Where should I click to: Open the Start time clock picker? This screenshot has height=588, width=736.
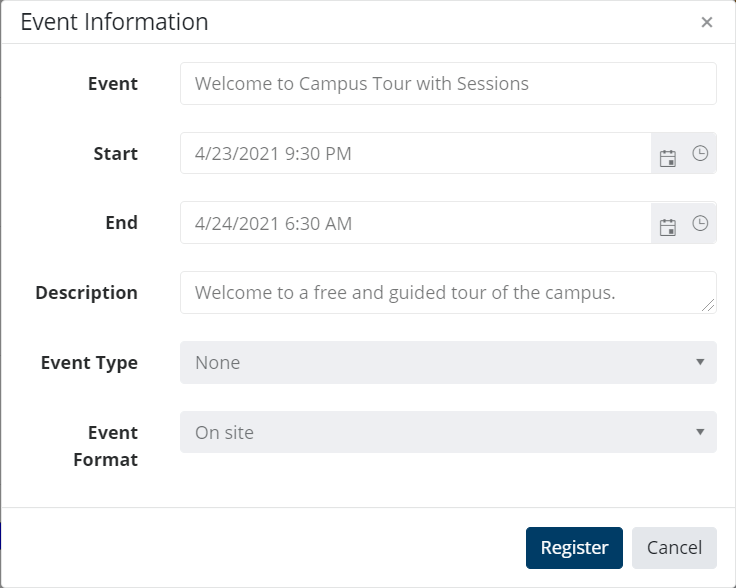click(x=700, y=154)
